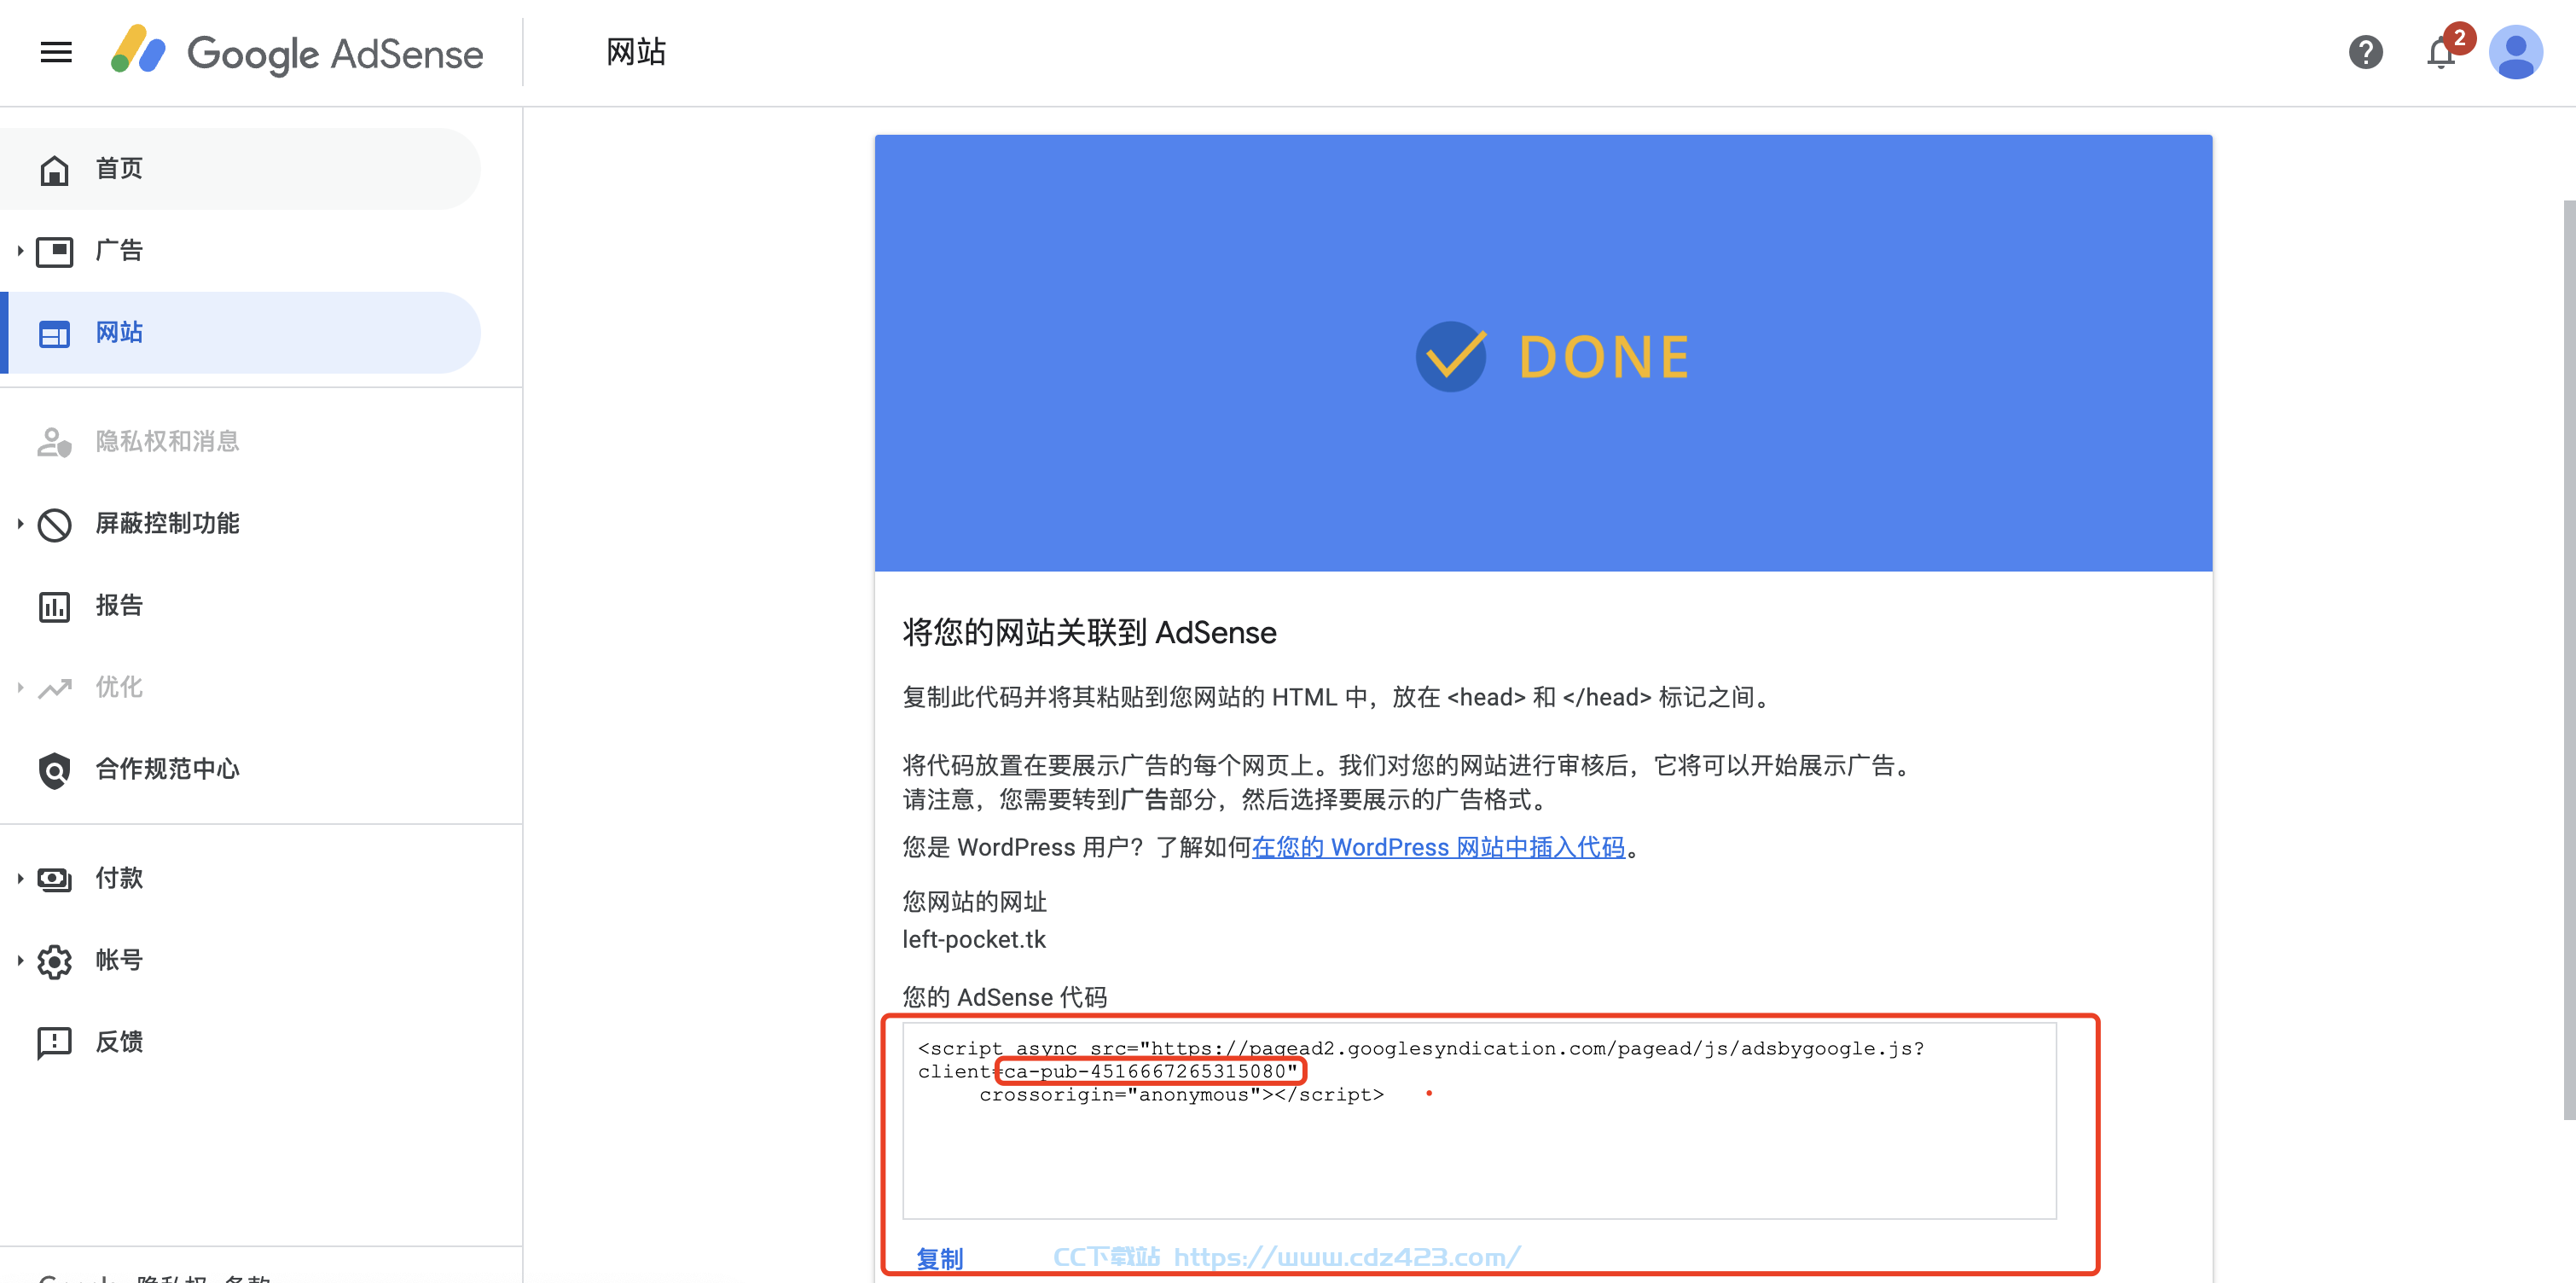Click the 网站 page title in header

[x=636, y=52]
